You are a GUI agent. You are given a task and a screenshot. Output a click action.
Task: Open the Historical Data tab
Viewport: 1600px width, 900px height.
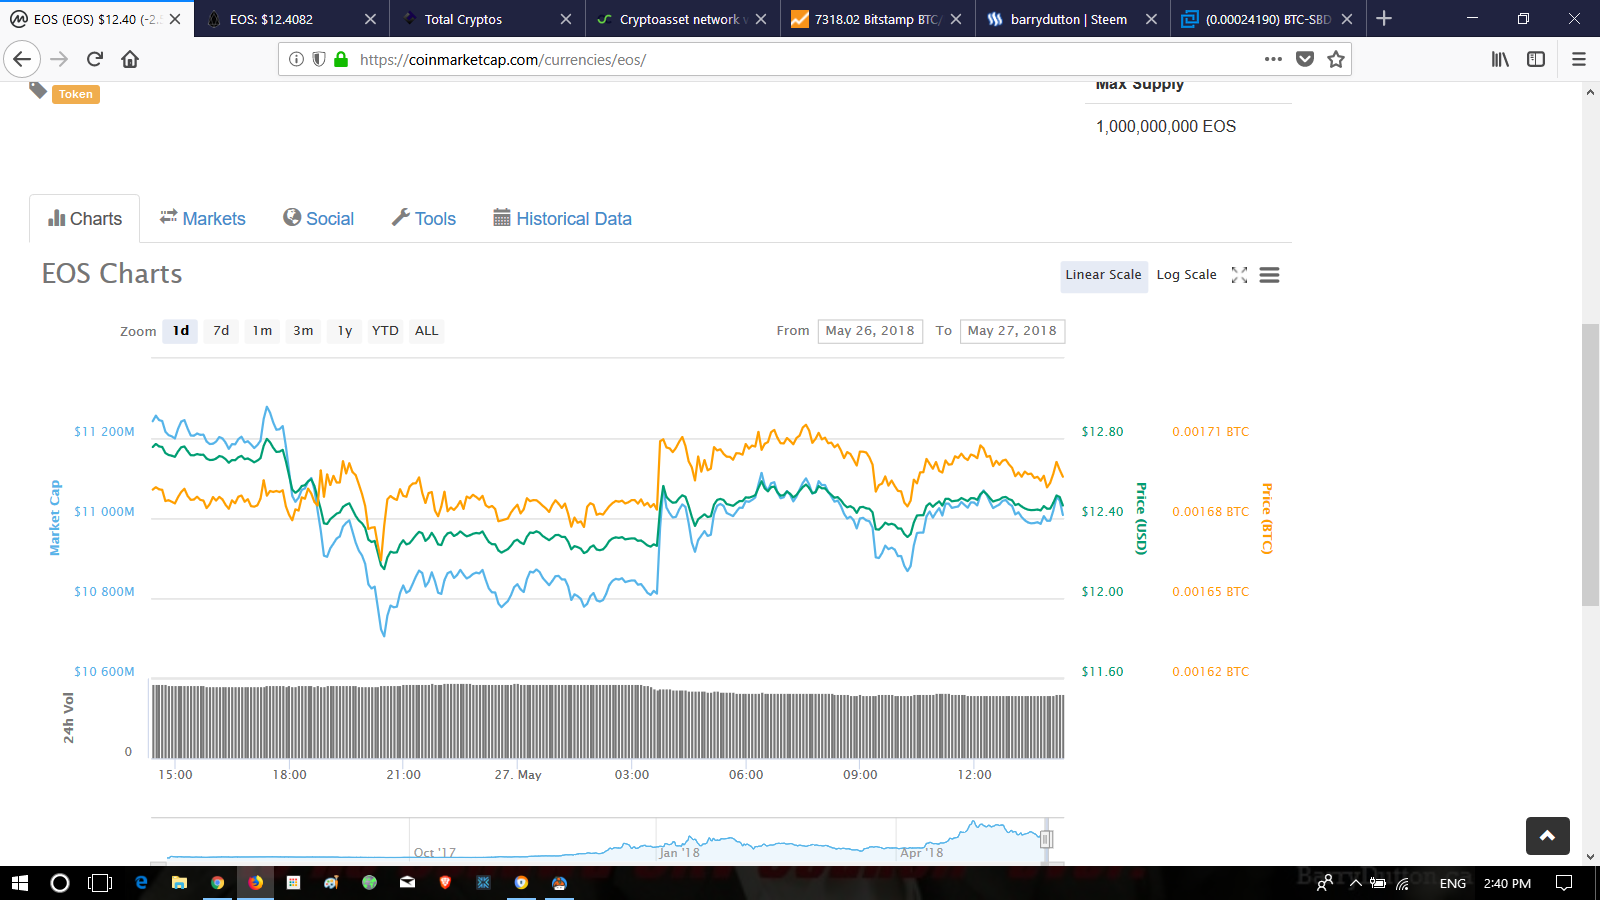pyautogui.click(x=563, y=218)
